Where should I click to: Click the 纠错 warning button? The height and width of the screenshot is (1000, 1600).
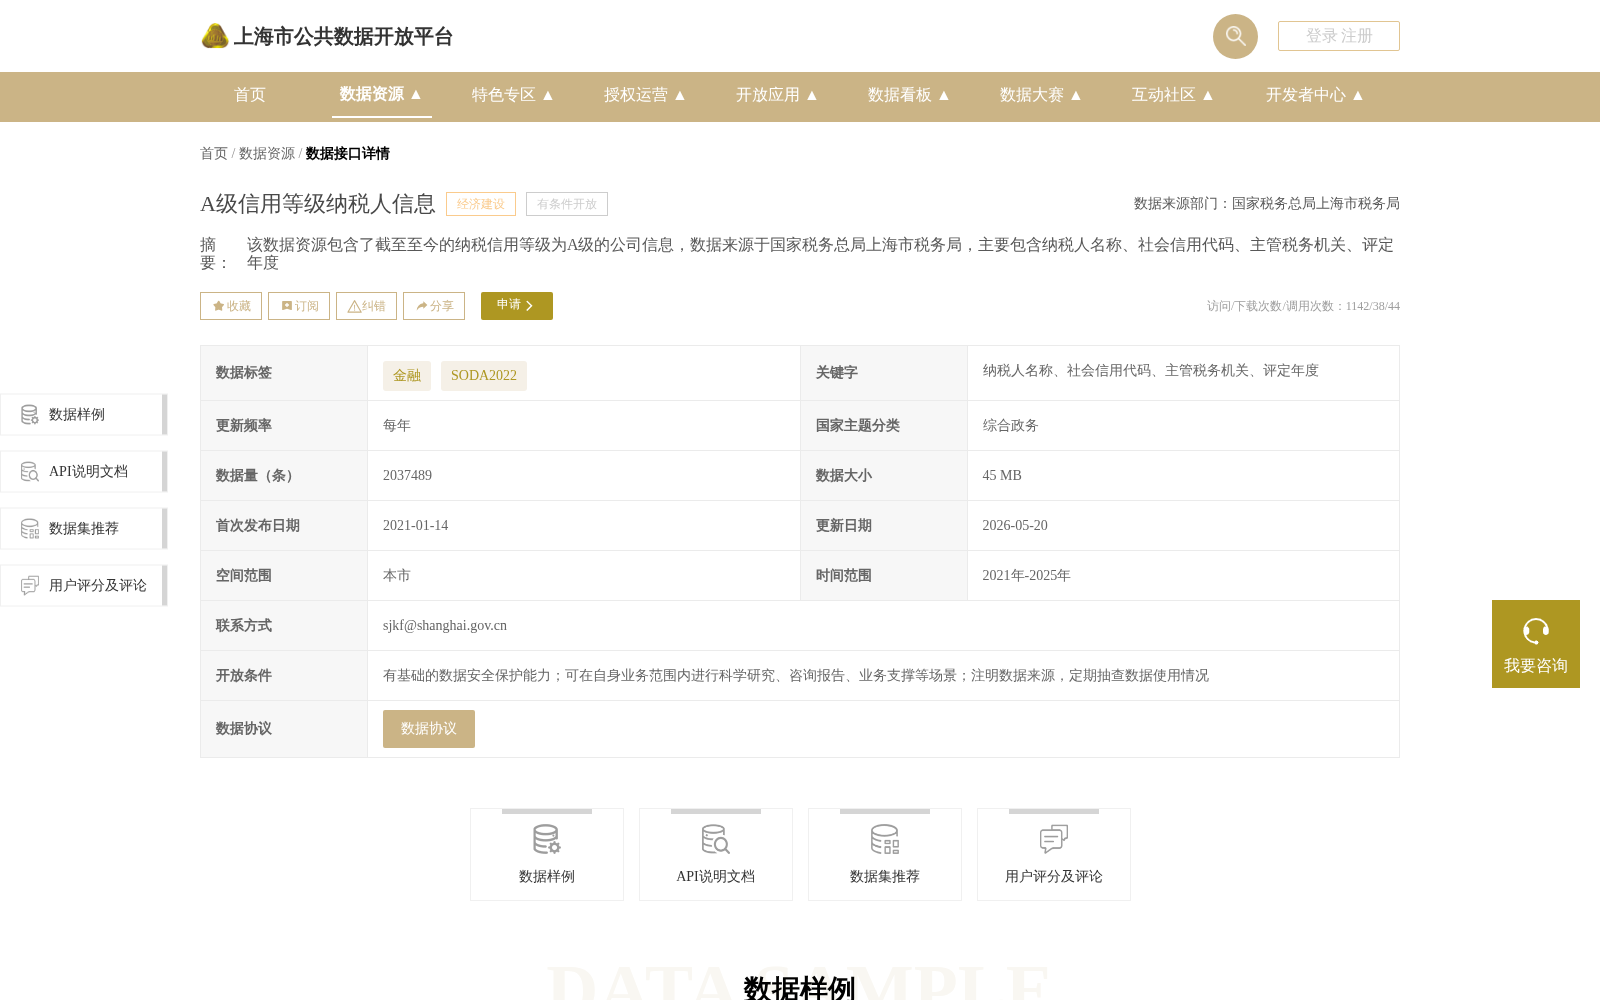point(366,306)
